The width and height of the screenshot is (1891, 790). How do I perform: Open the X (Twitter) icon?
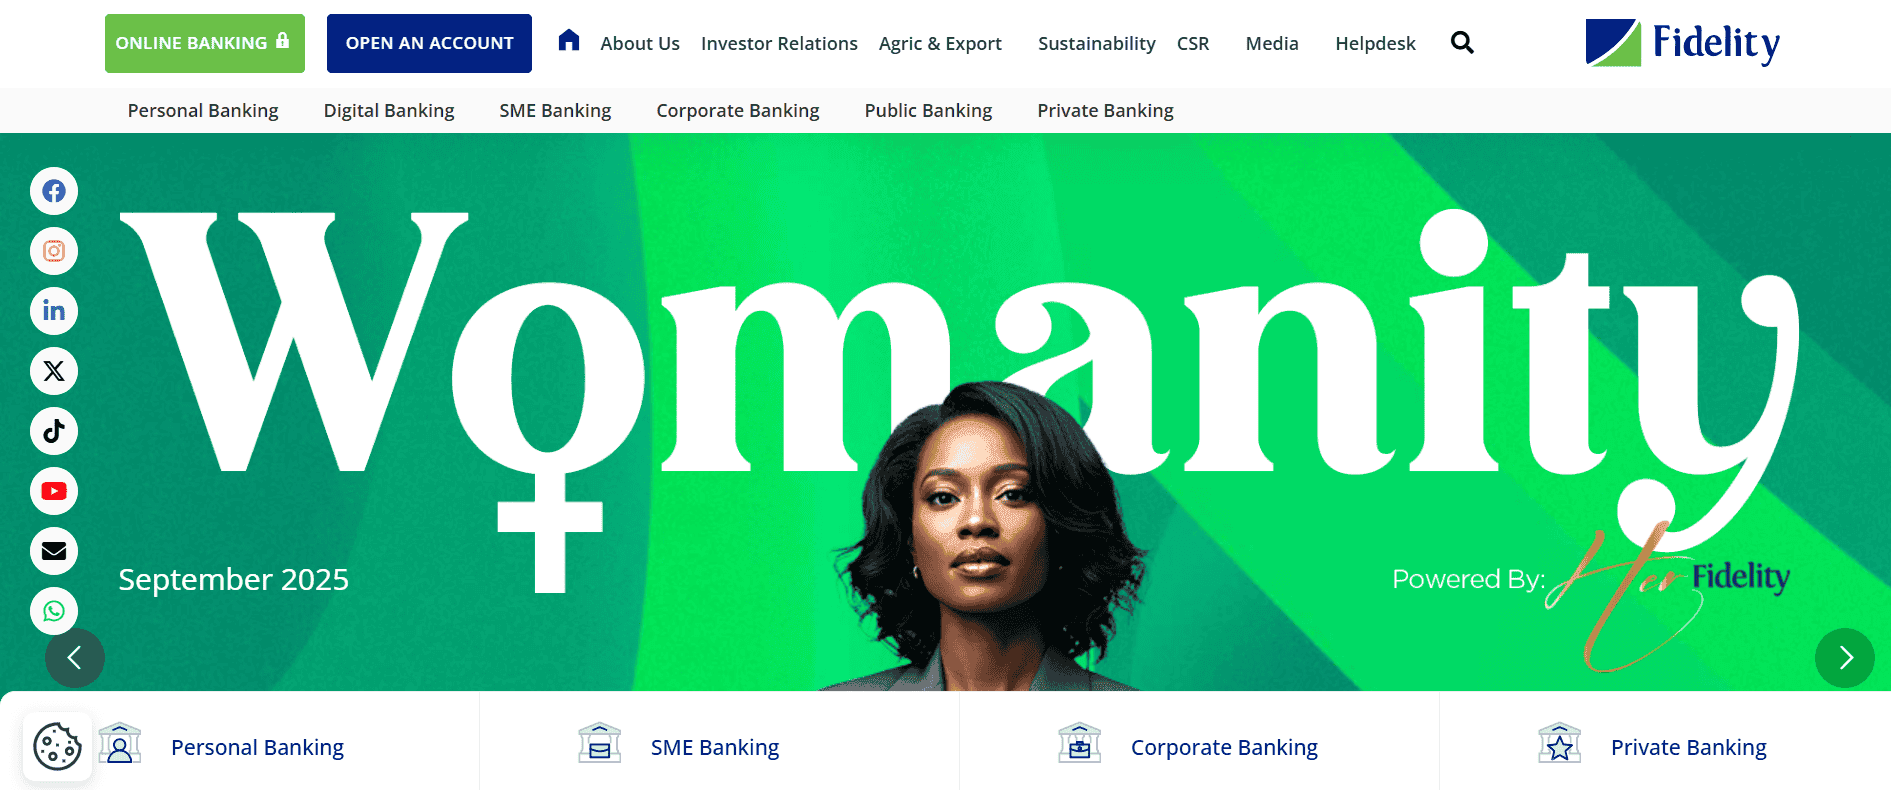[54, 371]
